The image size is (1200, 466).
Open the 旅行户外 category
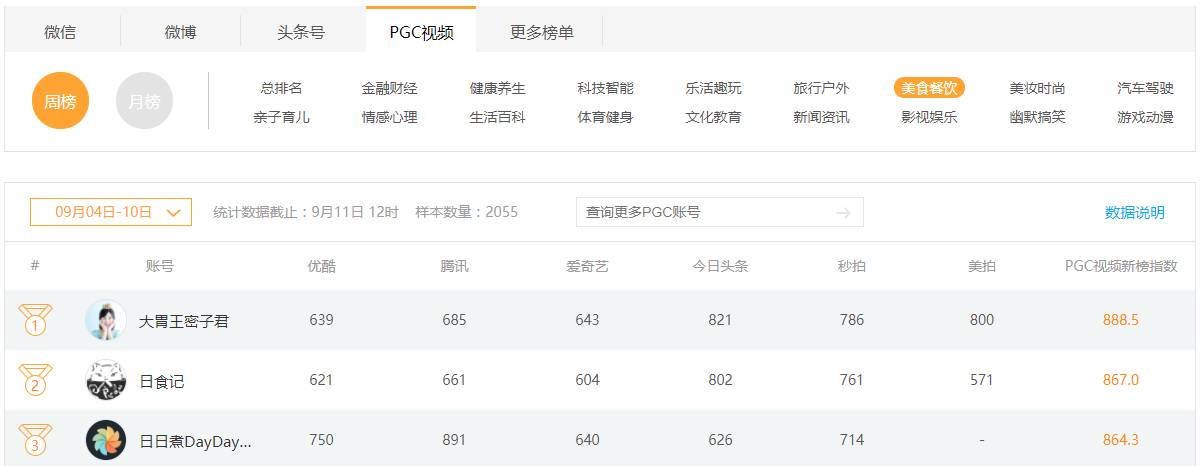821,88
